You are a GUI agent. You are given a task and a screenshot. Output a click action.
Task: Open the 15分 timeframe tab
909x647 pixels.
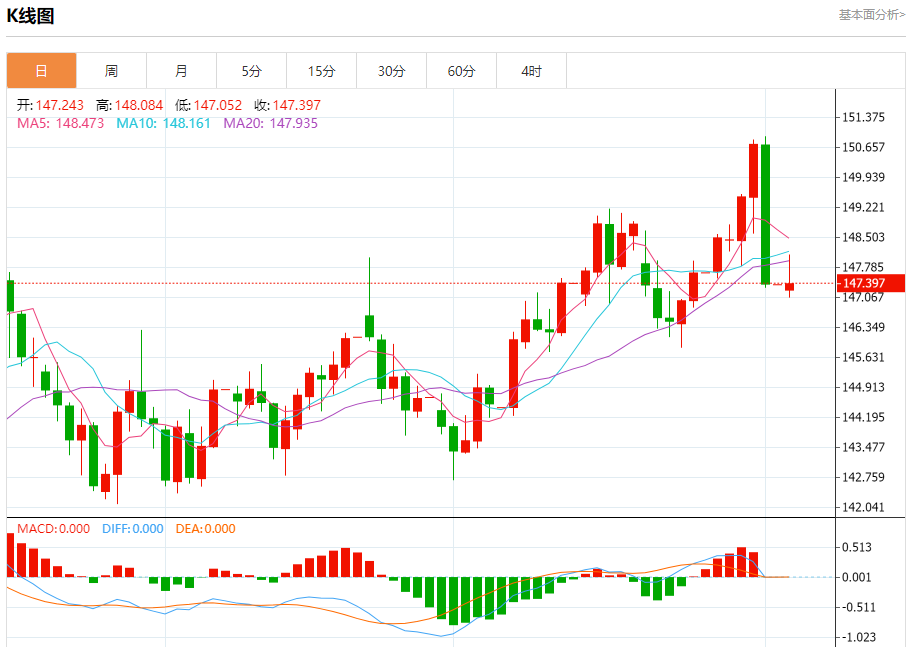click(x=322, y=71)
